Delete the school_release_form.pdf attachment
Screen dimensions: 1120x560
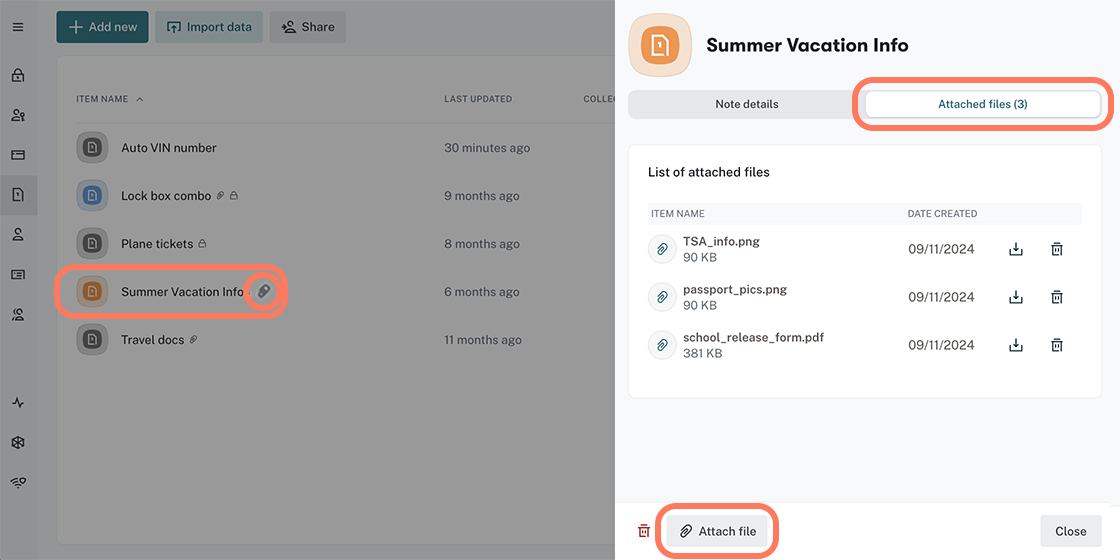coord(1057,345)
